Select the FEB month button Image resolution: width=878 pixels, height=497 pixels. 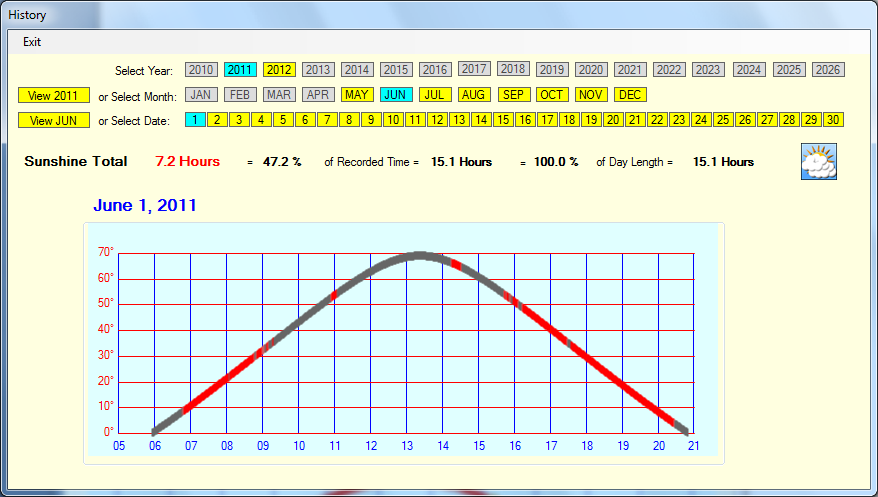tap(240, 95)
